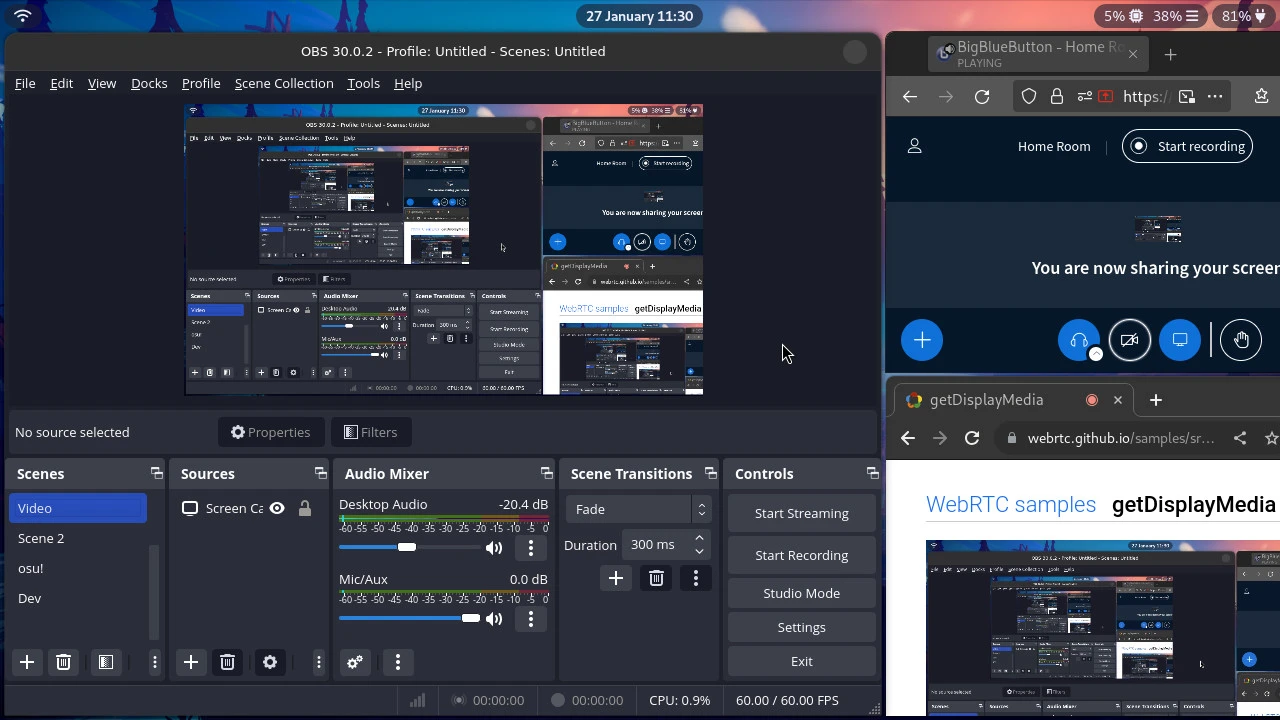Open scene filters icon in Scenes toolbar
Screen dimensions: 1280x720
[x=105, y=662]
